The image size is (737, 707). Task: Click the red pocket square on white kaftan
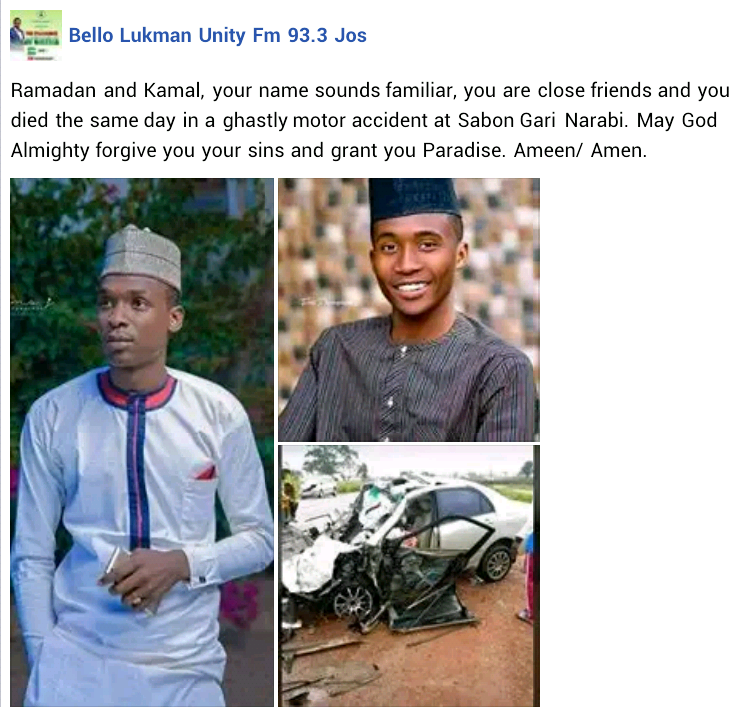206,471
